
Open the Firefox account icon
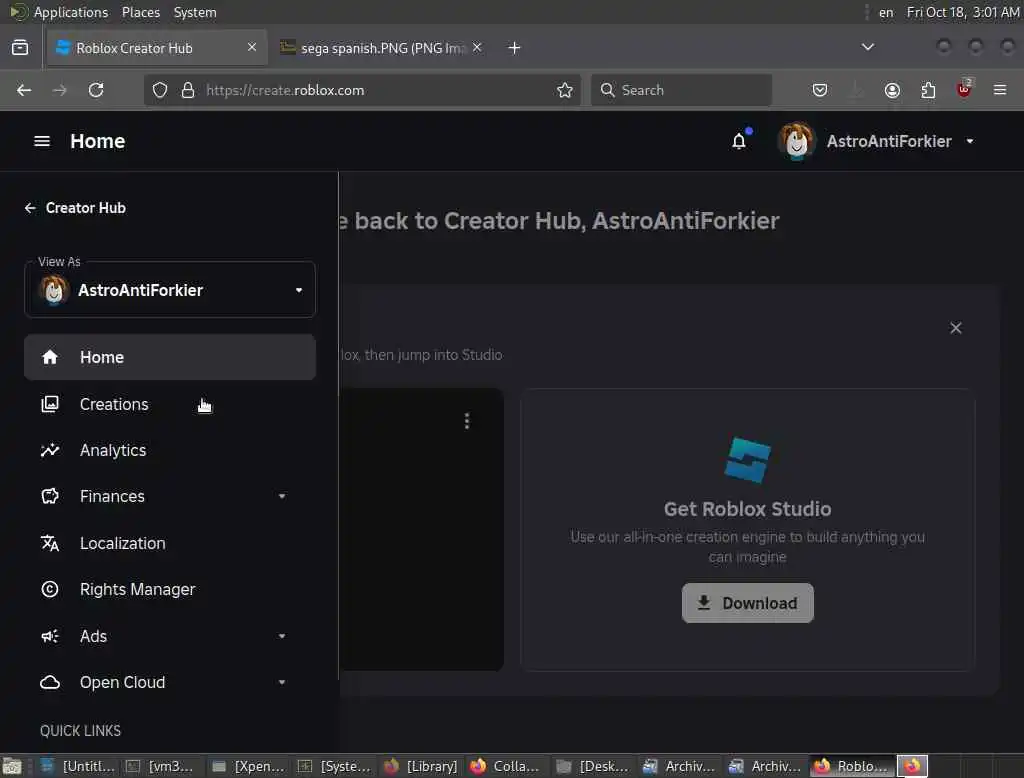pos(892,90)
